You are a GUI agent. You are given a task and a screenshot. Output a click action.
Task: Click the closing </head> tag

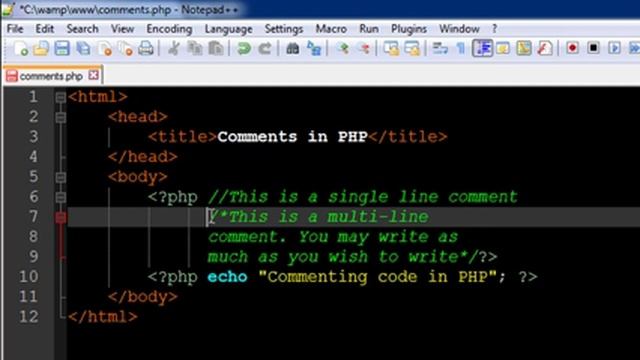143,157
